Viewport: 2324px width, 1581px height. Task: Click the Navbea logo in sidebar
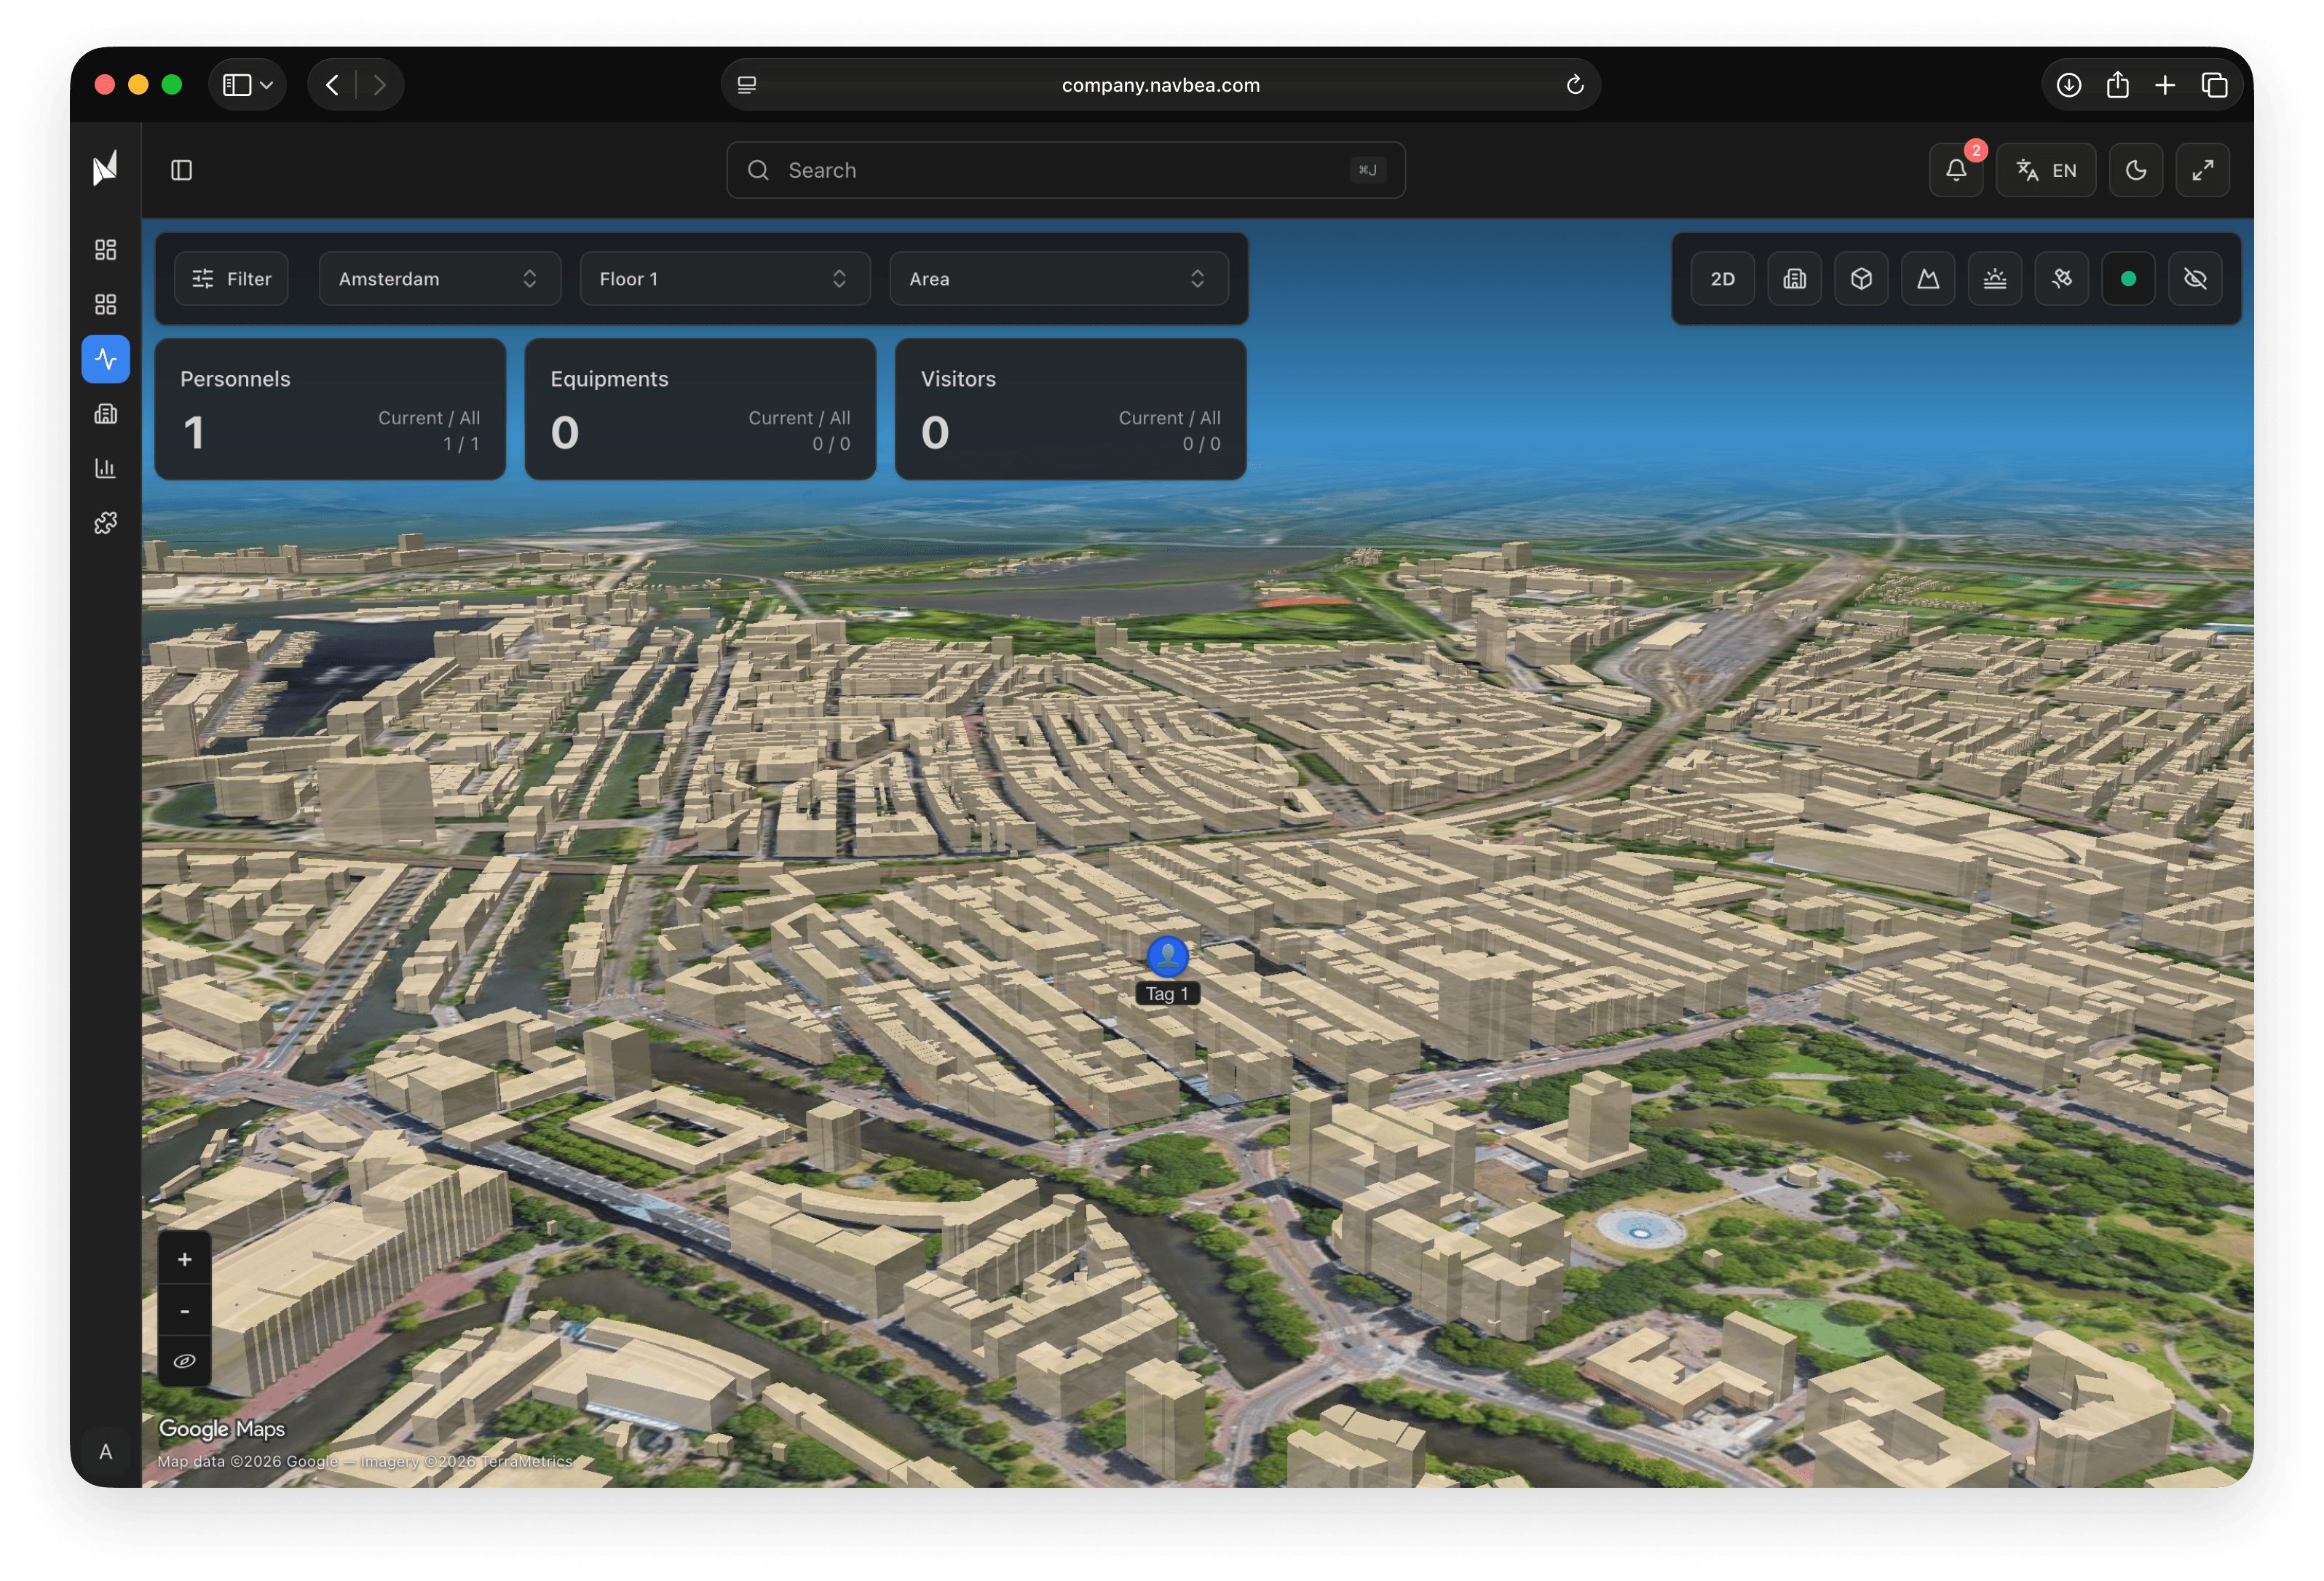tap(105, 169)
